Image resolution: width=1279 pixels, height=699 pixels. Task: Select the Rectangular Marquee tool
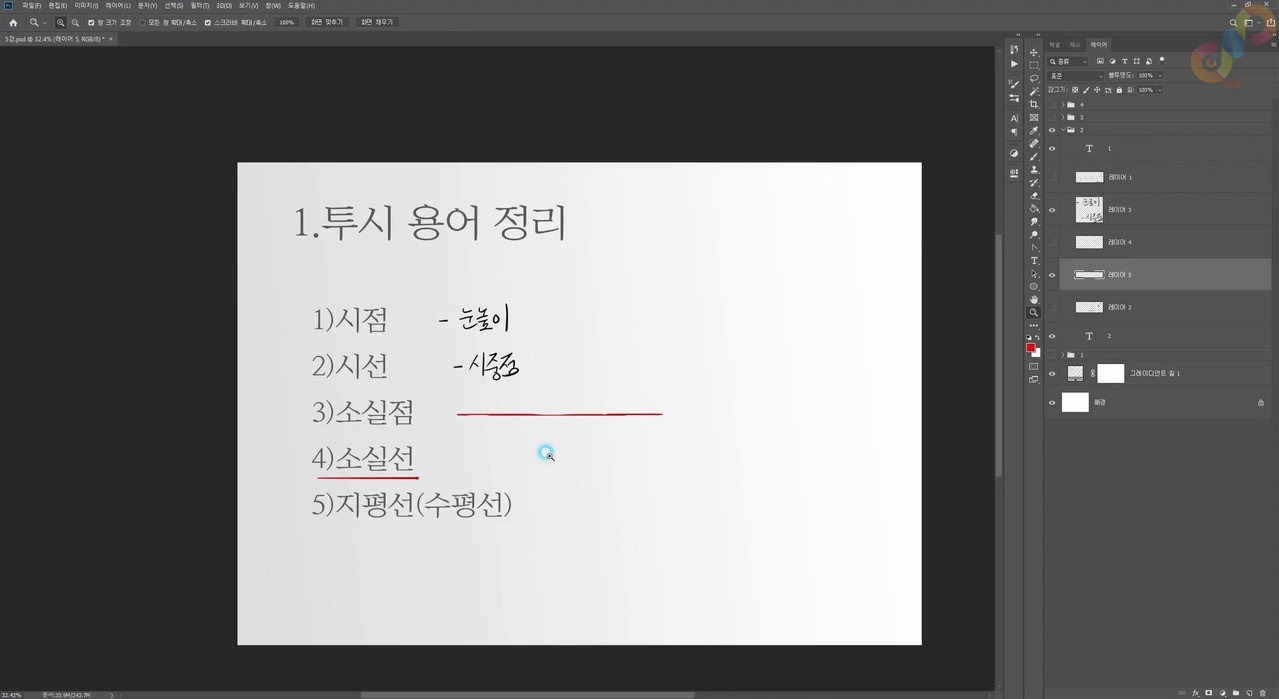[1034, 65]
